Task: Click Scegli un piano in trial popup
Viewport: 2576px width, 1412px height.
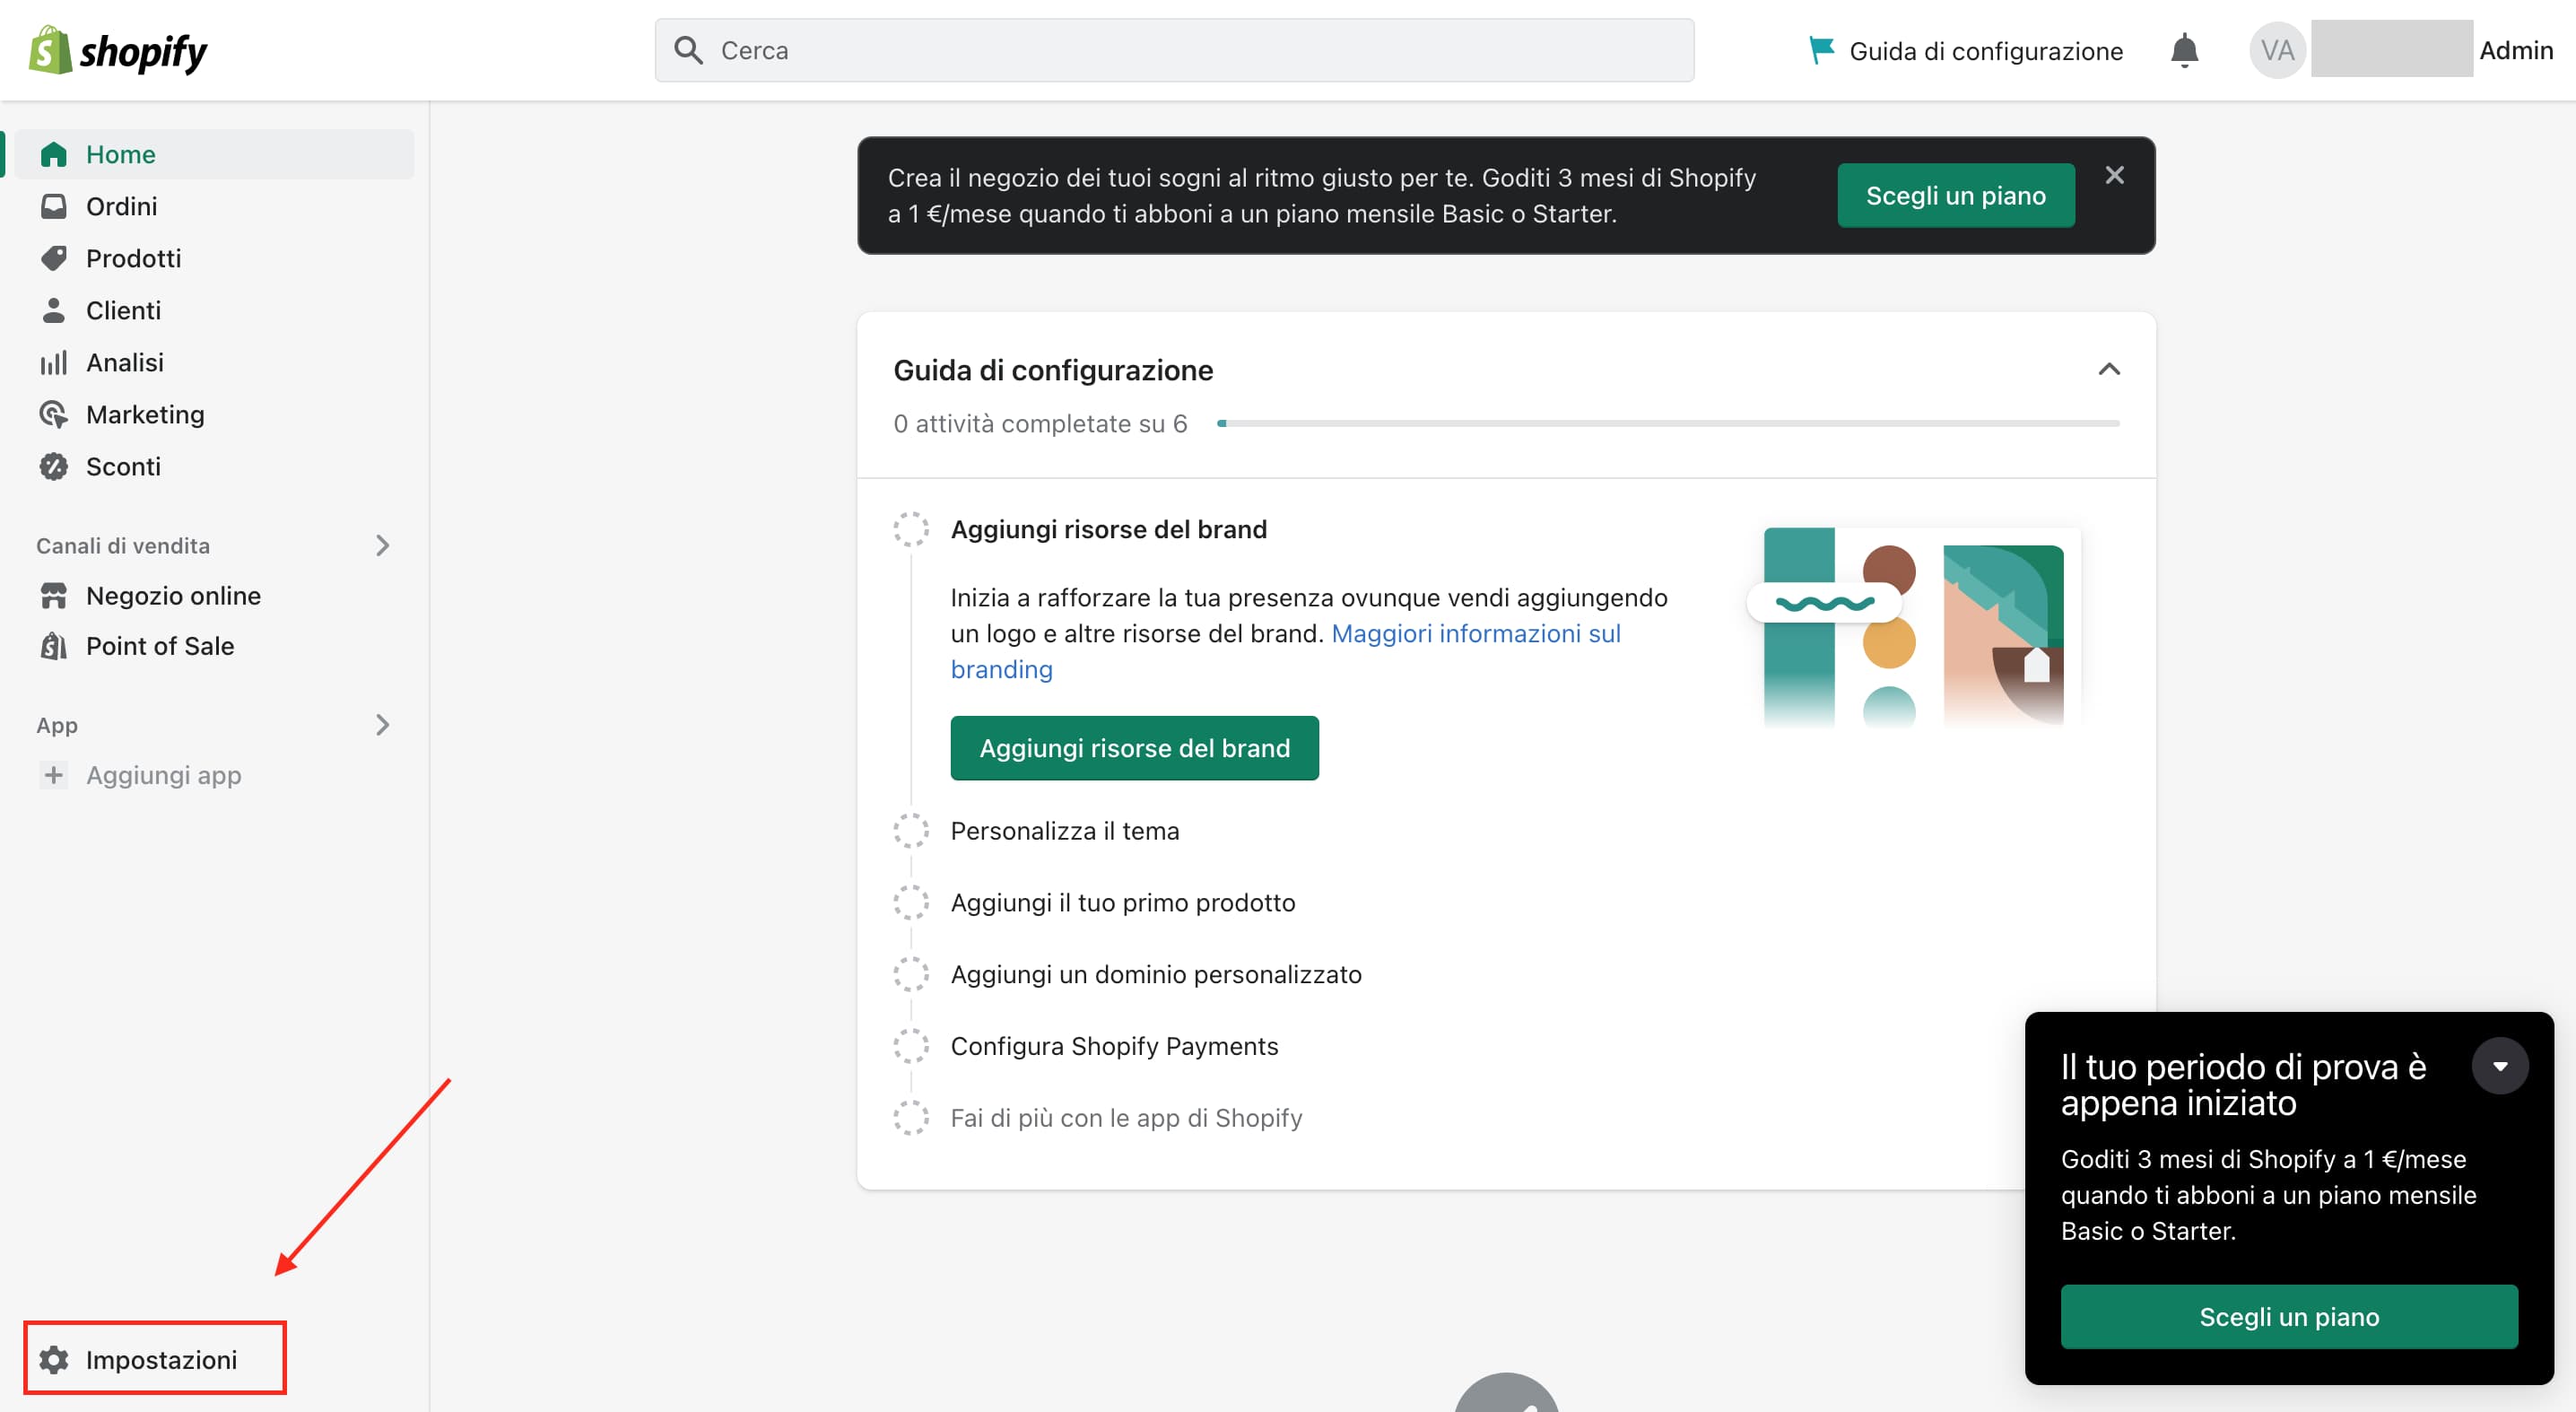Action: pyautogui.click(x=2288, y=1316)
